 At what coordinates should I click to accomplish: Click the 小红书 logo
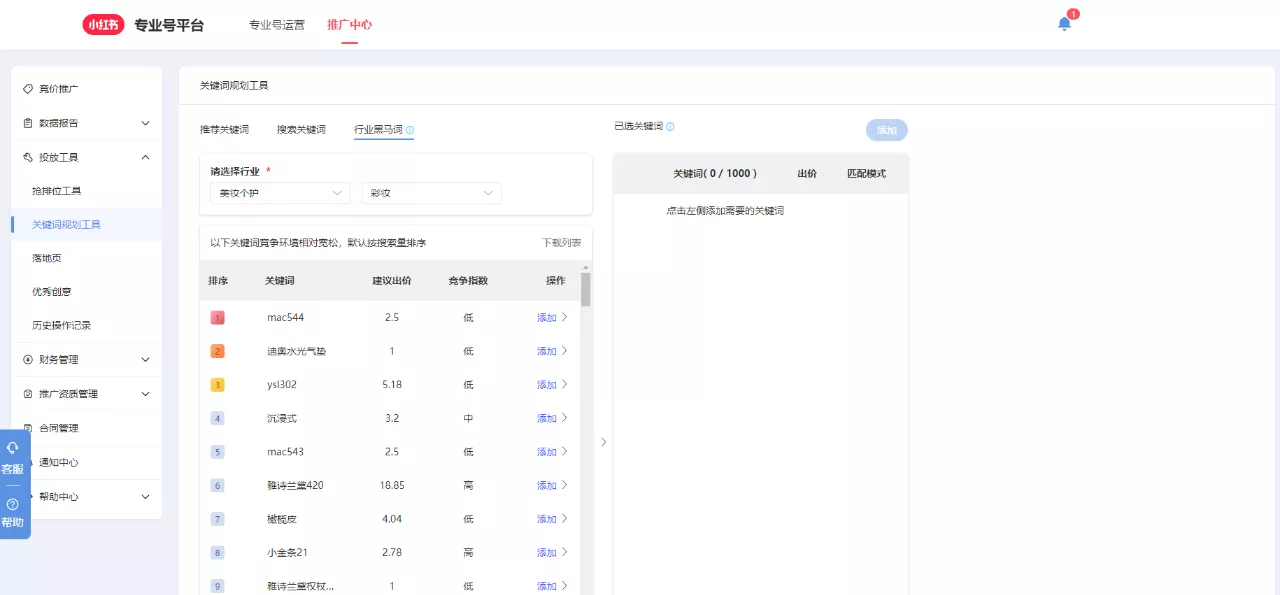103,25
